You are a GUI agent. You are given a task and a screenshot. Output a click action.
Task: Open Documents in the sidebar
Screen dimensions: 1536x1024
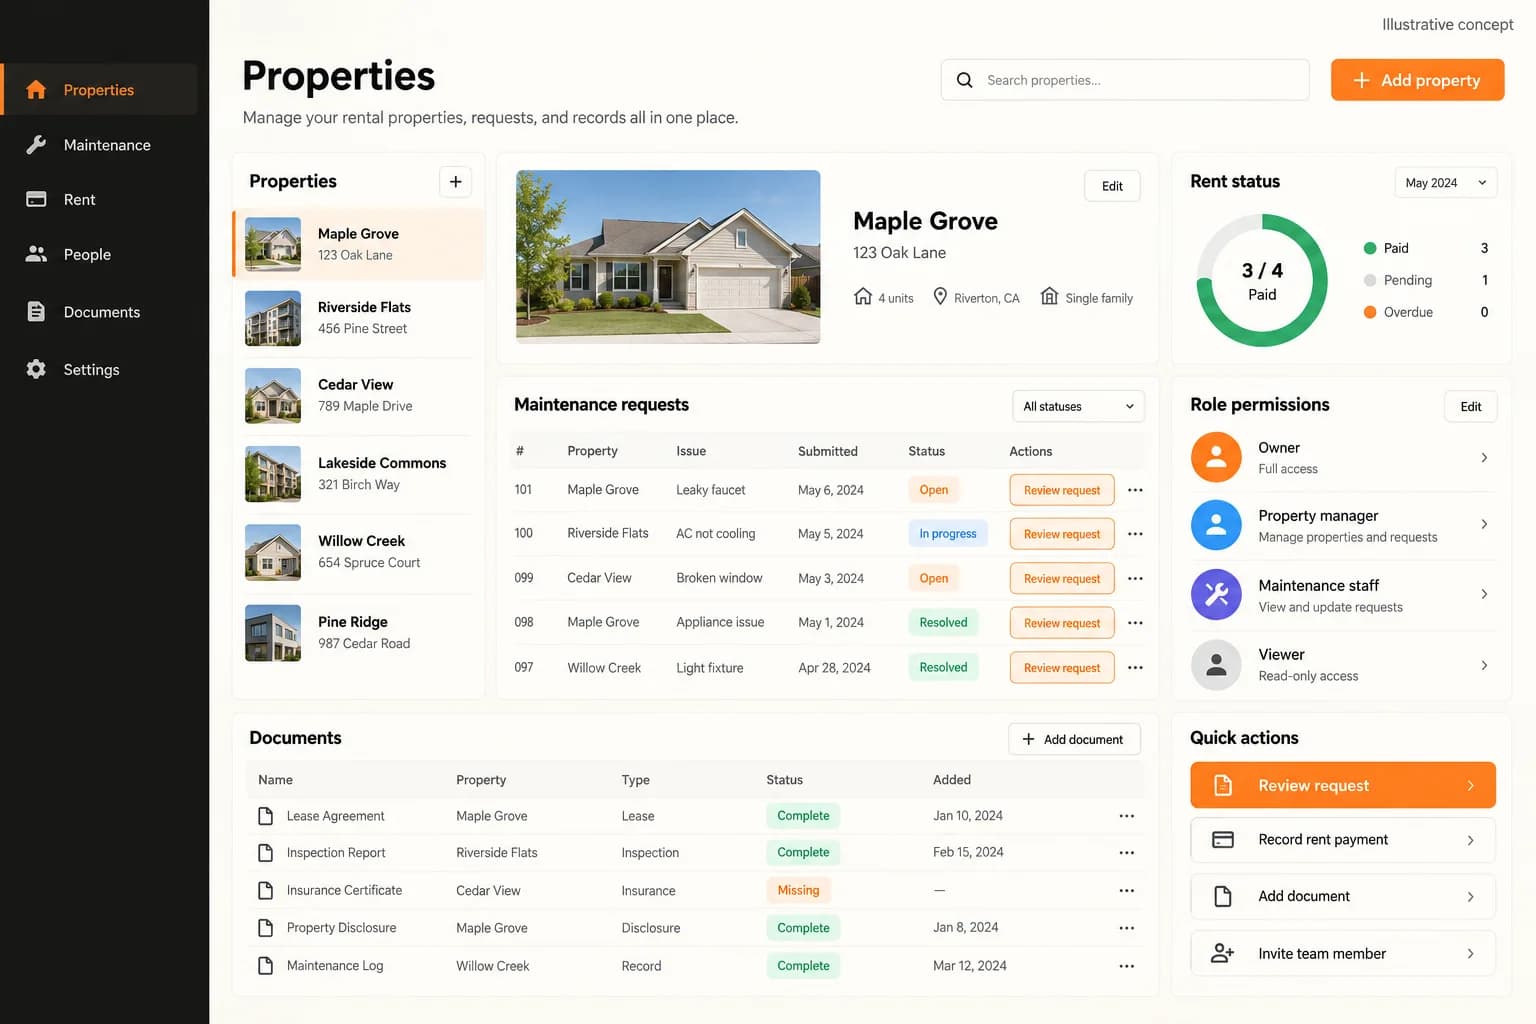point(100,312)
